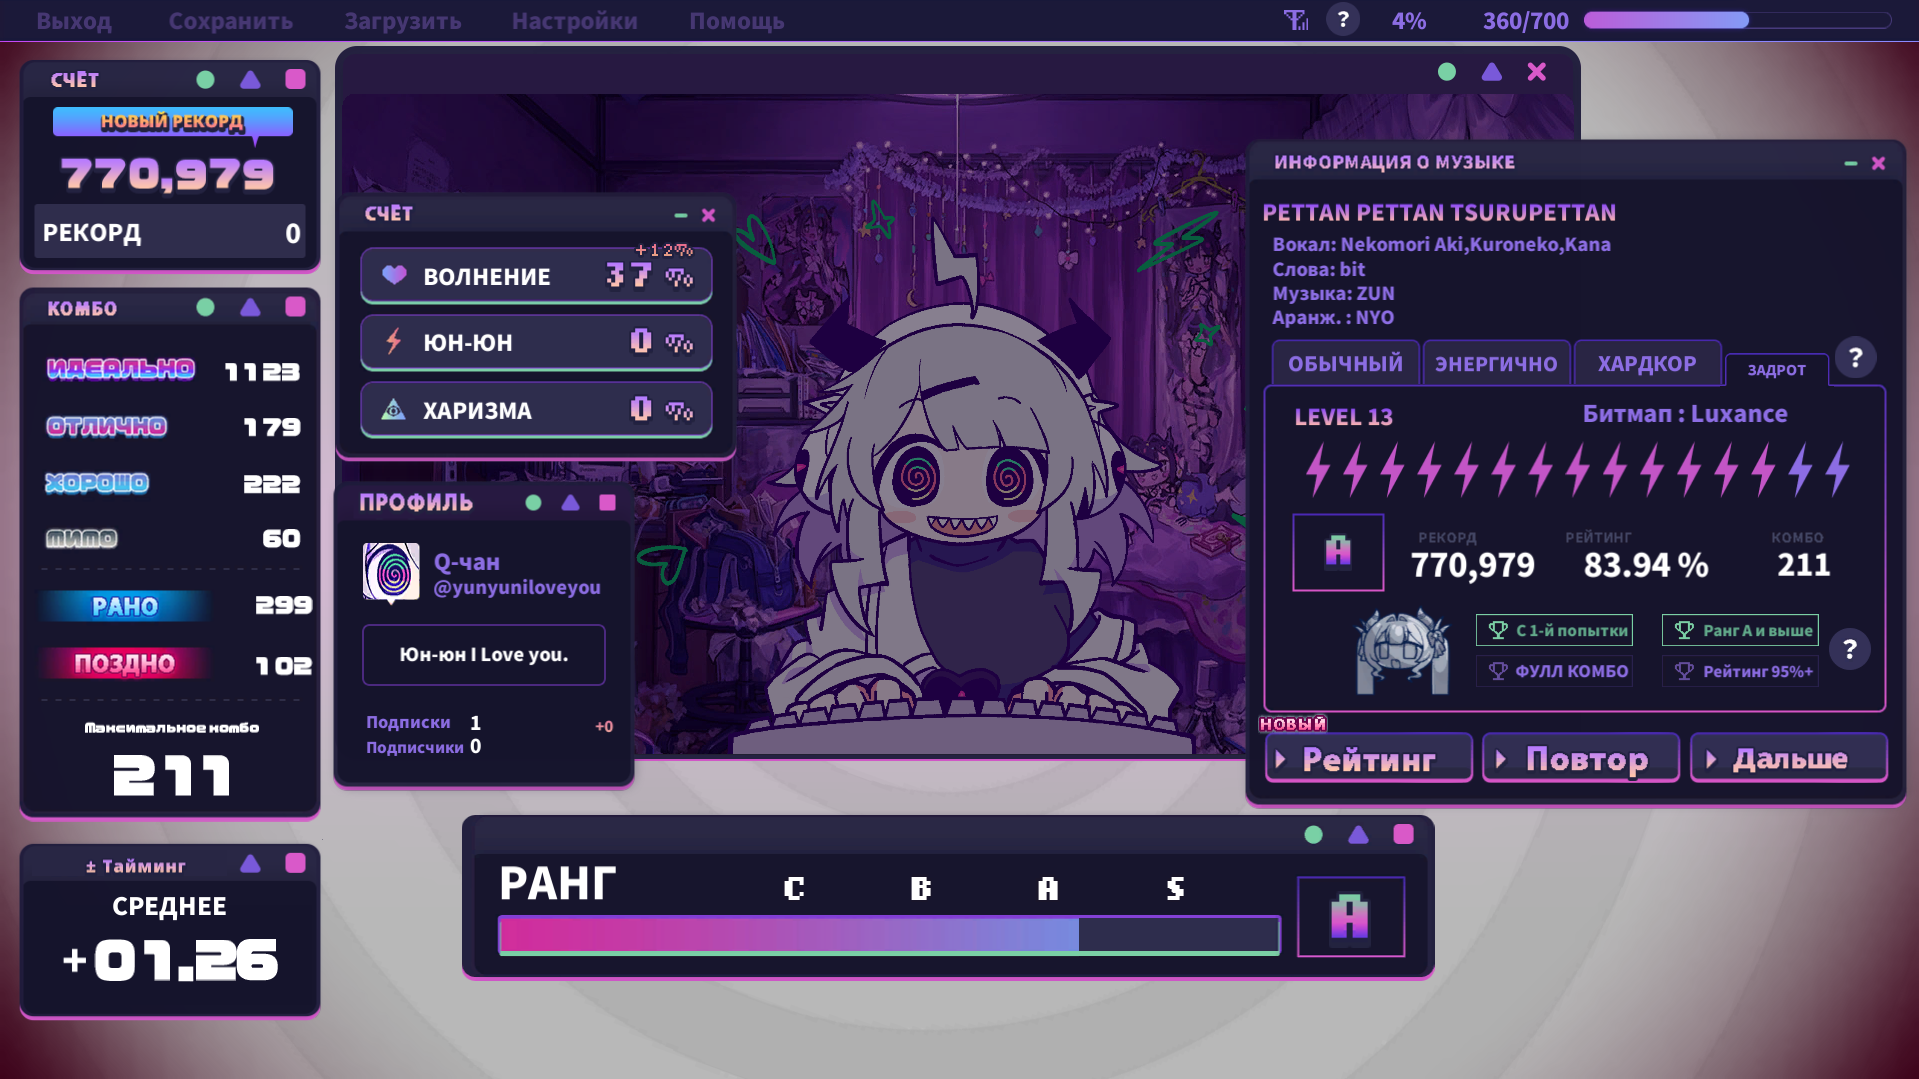
Task: Switch to the ХАРДКОР difficulty tab
Action: (1647, 363)
